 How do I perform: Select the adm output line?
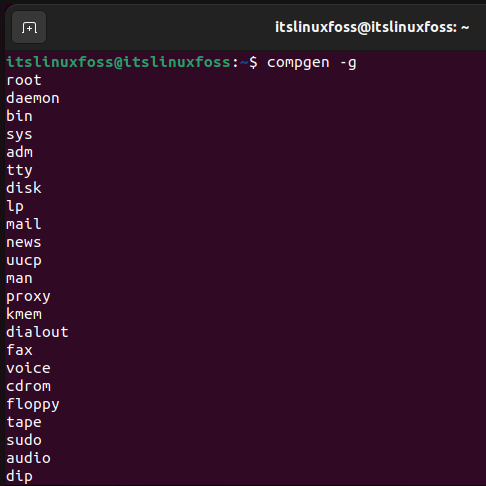pos(19,152)
